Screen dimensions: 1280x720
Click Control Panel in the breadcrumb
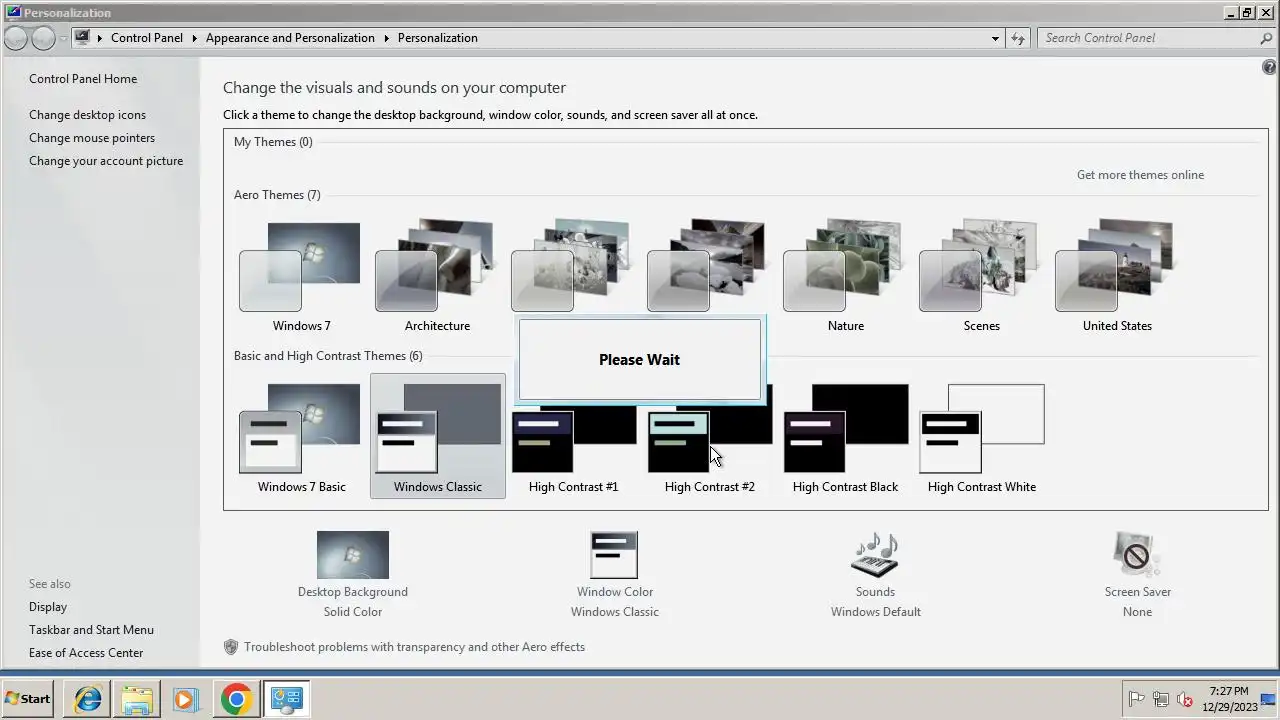[x=147, y=38]
